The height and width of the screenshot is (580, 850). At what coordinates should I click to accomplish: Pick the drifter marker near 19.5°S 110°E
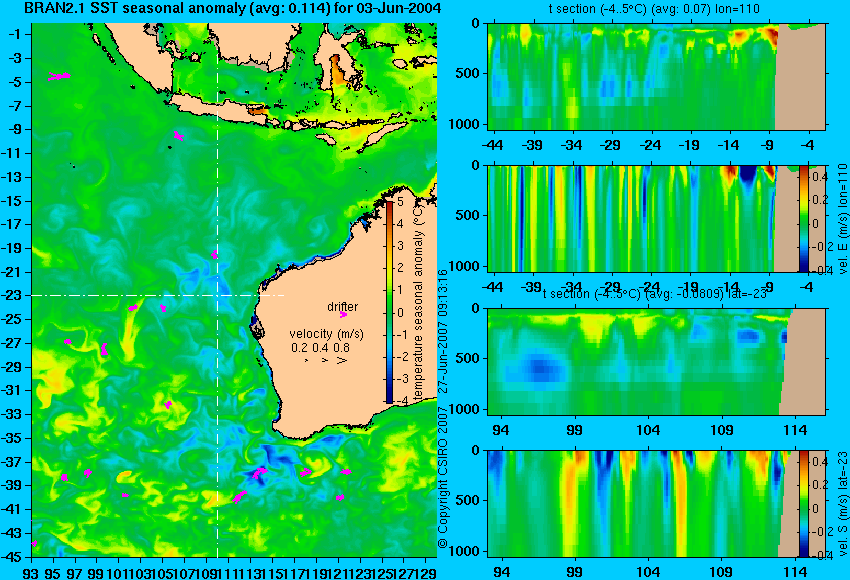pyautogui.click(x=215, y=254)
